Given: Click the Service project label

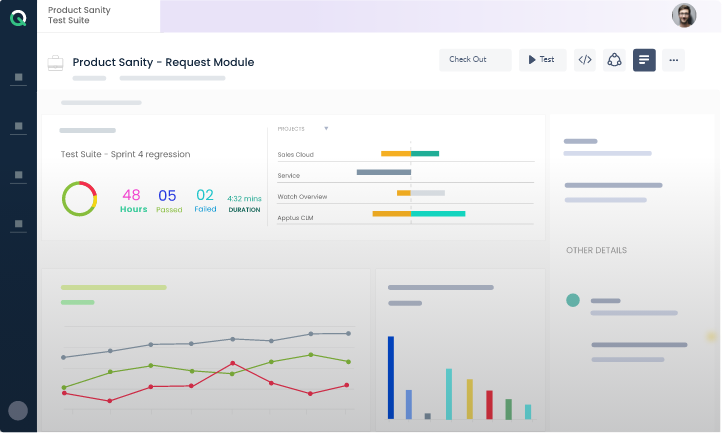Looking at the screenshot, I should coord(289,175).
